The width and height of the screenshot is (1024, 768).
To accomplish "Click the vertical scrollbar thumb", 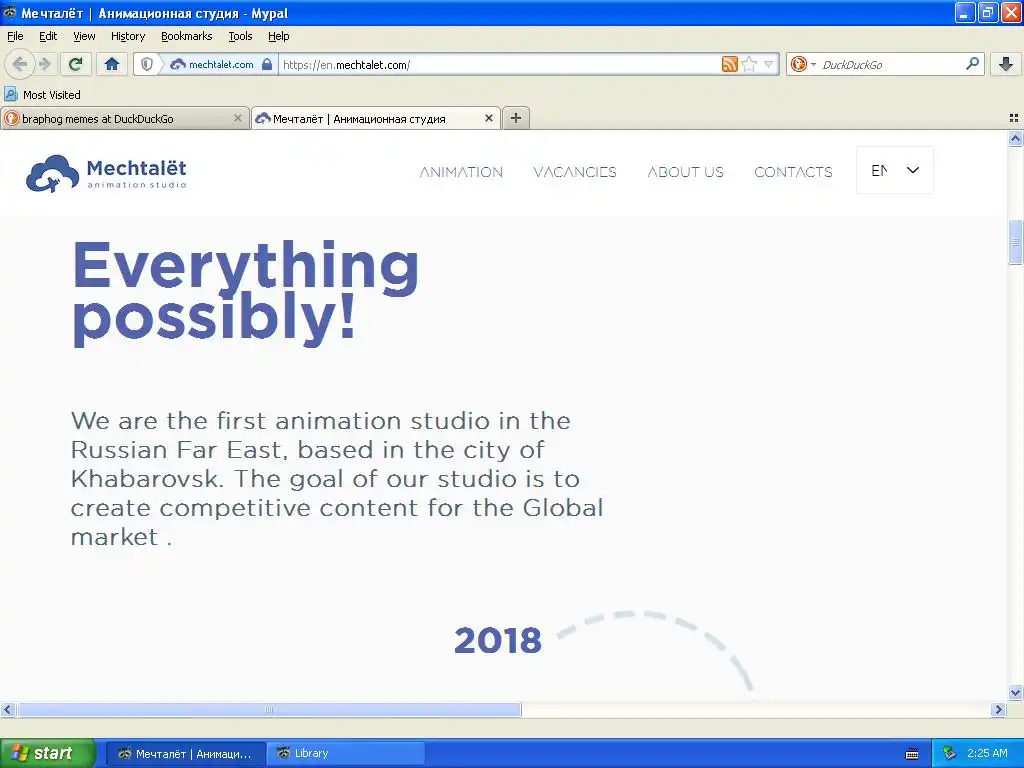I will coord(1015,242).
